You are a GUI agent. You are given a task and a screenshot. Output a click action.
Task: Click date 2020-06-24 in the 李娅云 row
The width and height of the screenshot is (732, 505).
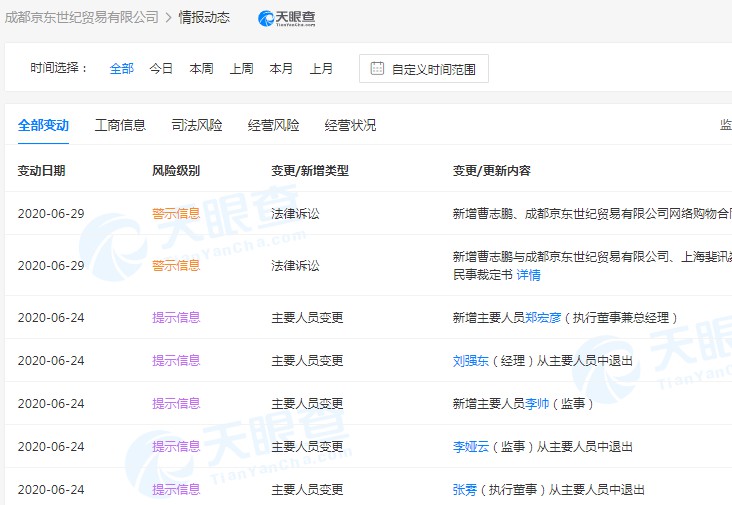click(51, 447)
